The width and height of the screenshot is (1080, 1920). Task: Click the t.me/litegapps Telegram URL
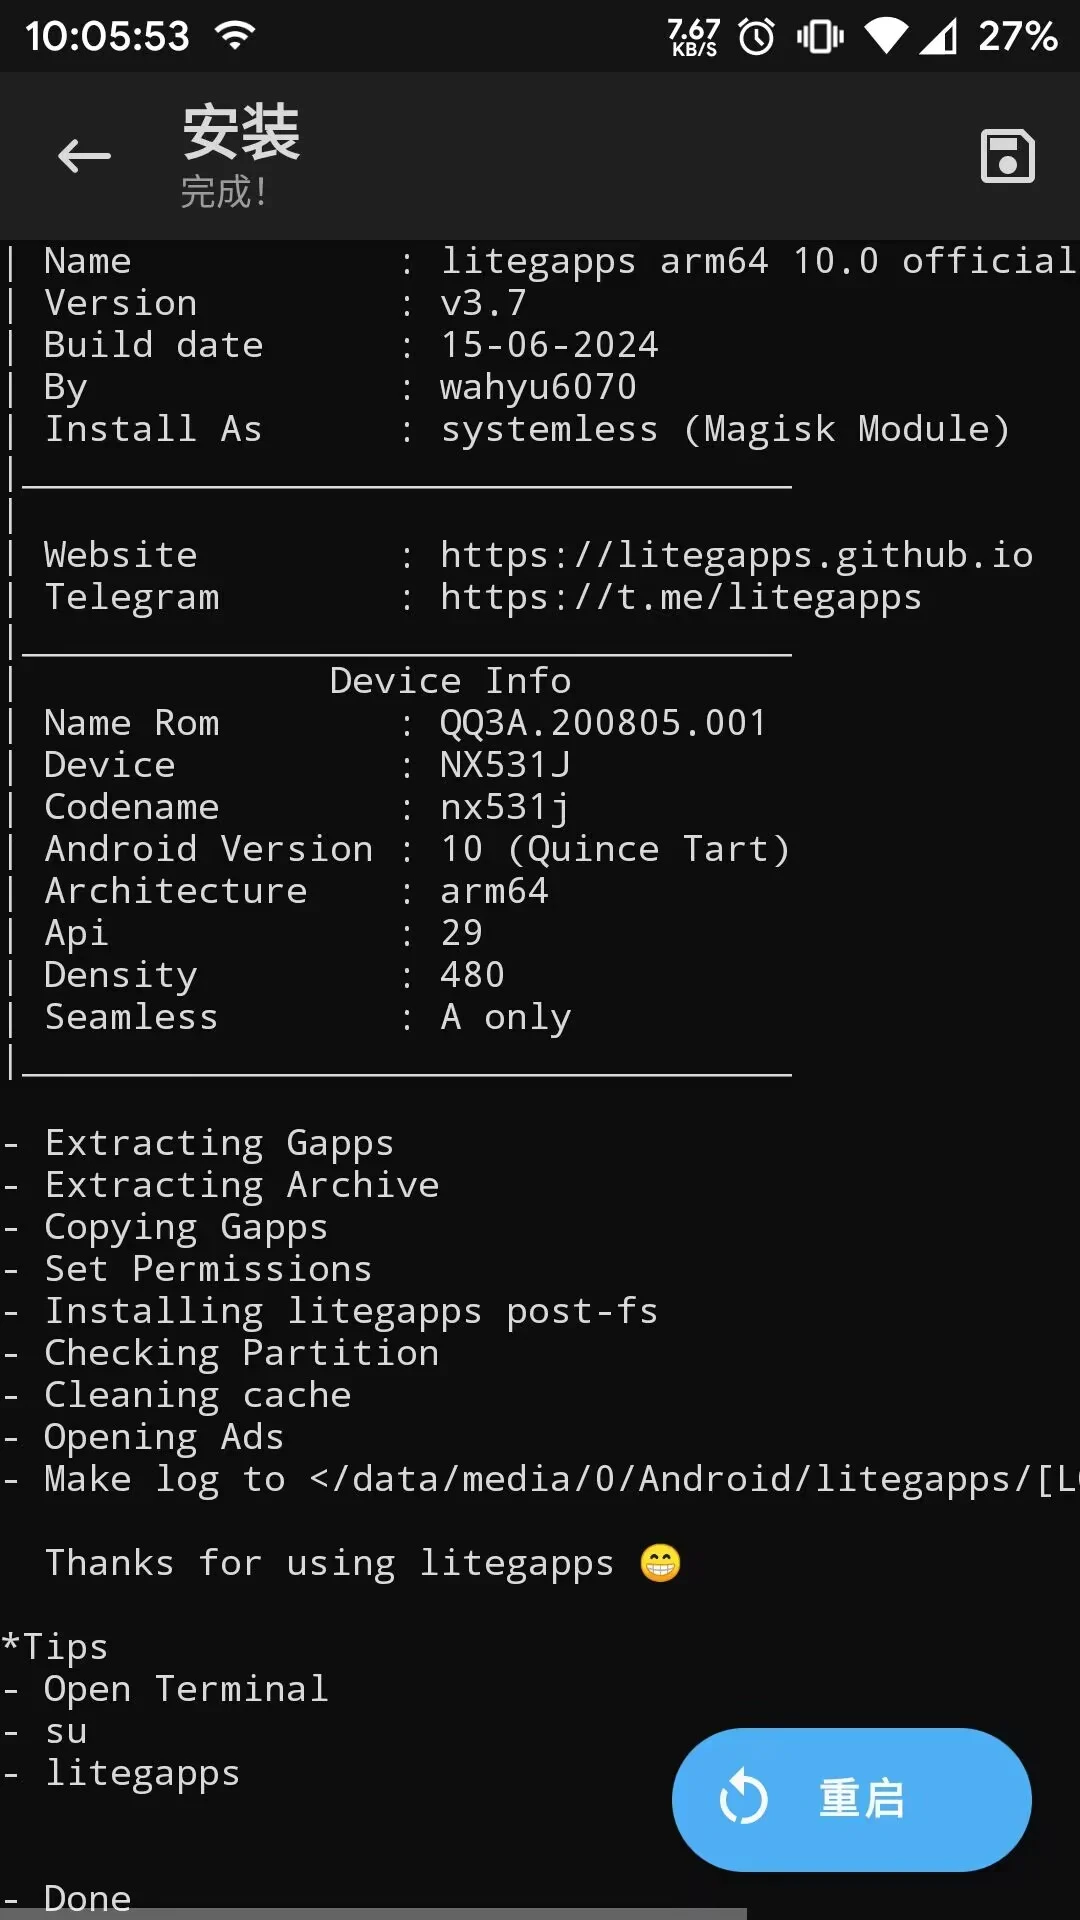coord(680,597)
